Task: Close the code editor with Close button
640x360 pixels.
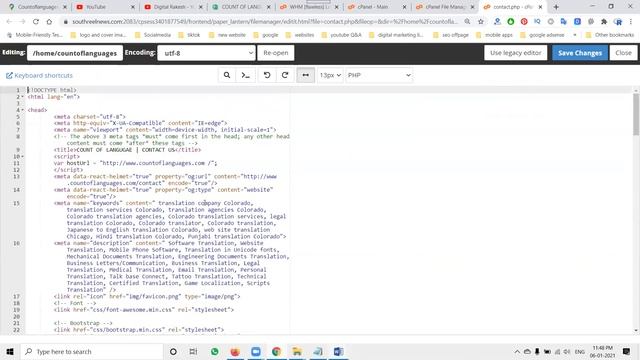Action: click(623, 53)
